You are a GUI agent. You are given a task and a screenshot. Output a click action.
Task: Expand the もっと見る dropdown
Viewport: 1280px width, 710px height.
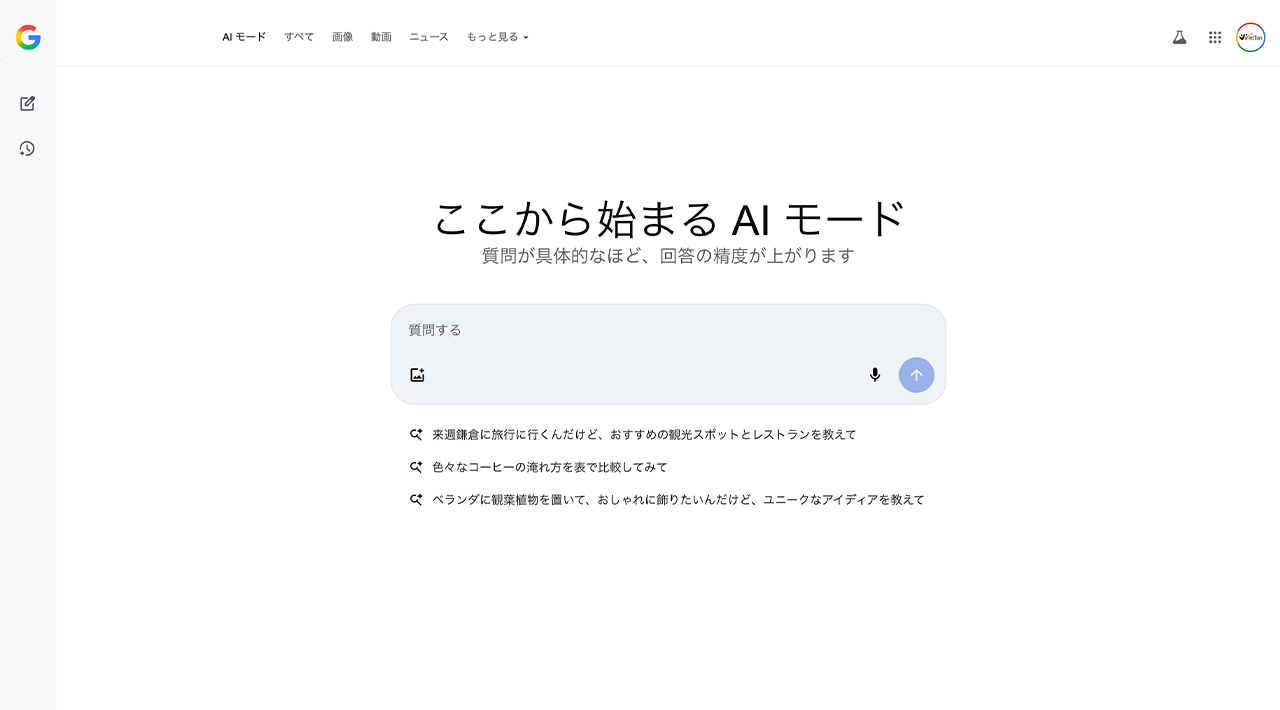[x=497, y=37]
